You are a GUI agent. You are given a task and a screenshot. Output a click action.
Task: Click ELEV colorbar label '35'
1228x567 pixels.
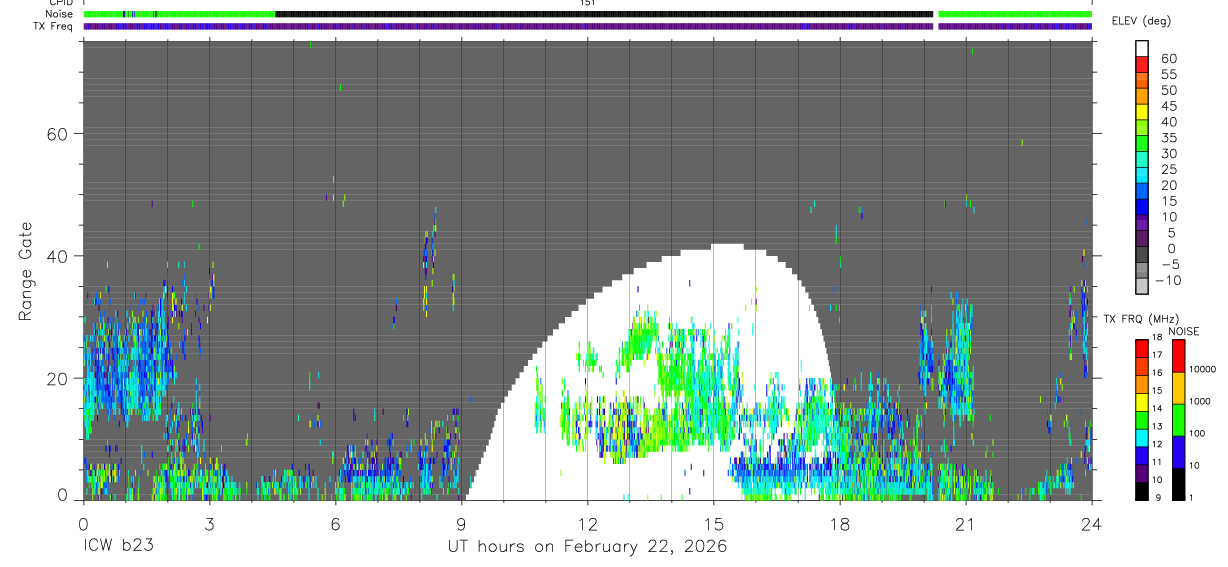1169,137
